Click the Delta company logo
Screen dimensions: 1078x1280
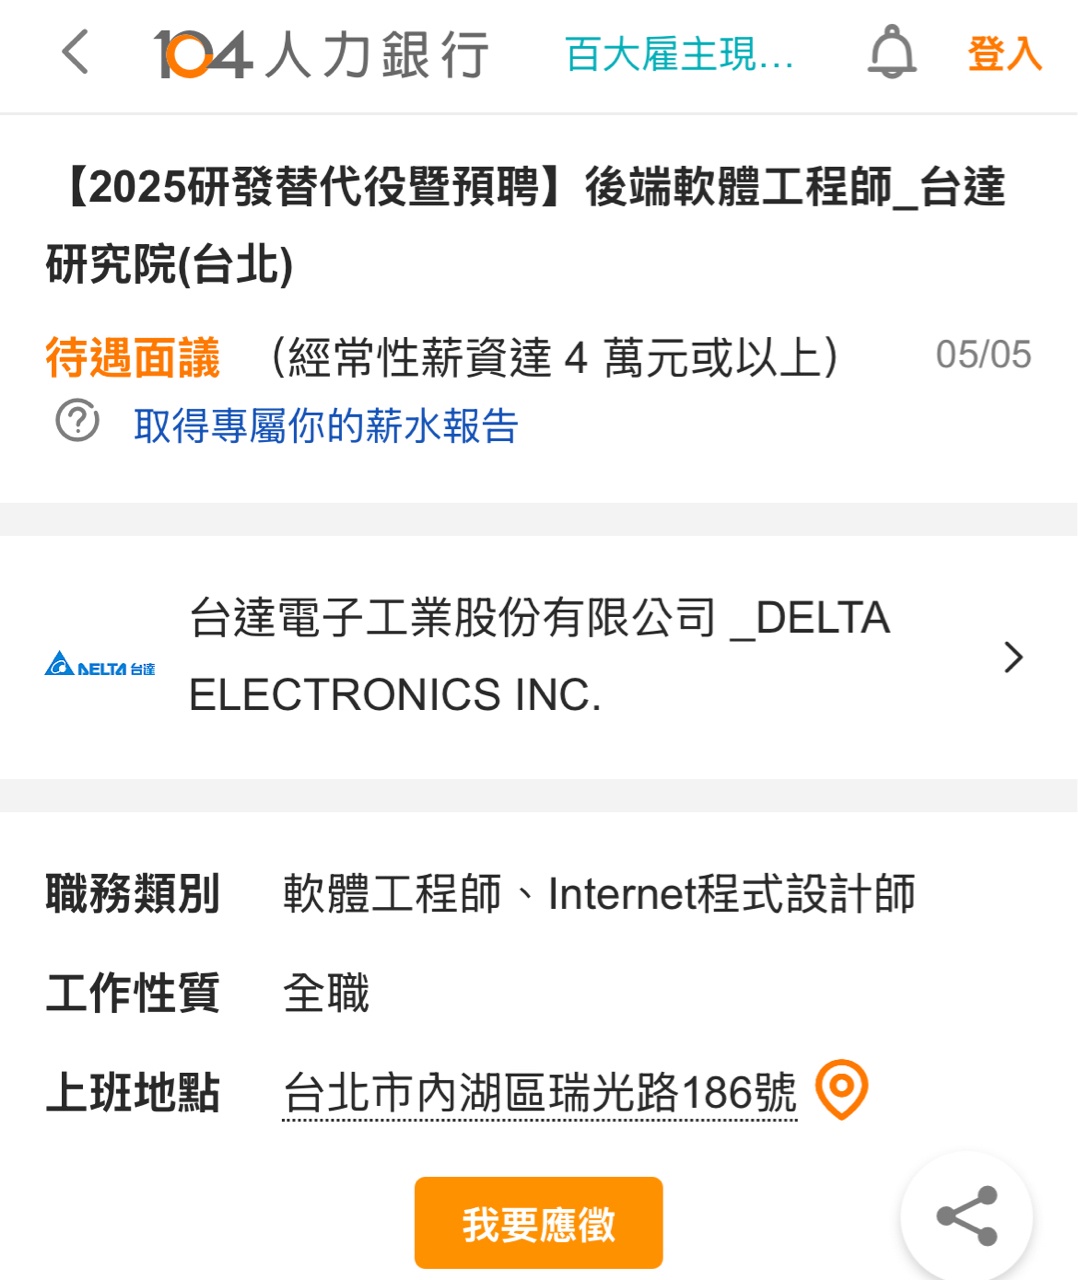click(100, 664)
